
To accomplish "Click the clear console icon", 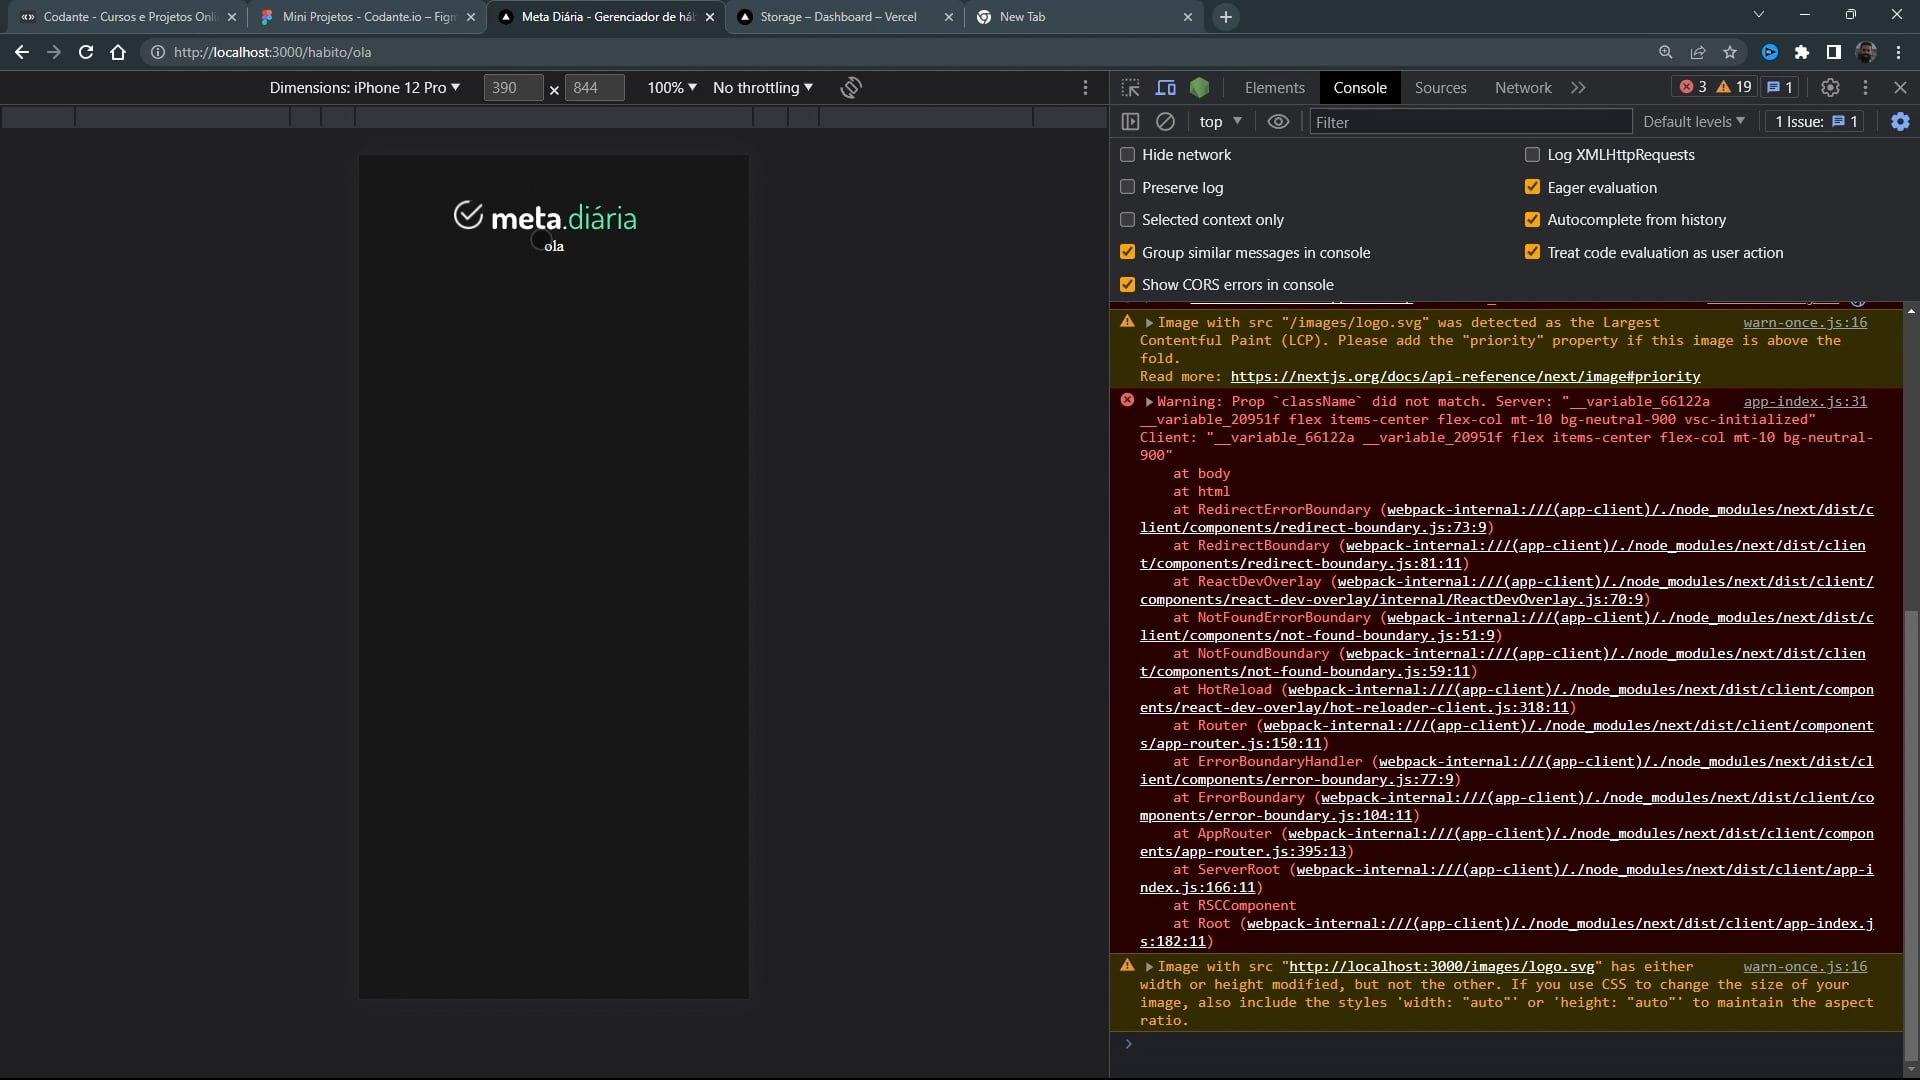I will (x=1165, y=122).
